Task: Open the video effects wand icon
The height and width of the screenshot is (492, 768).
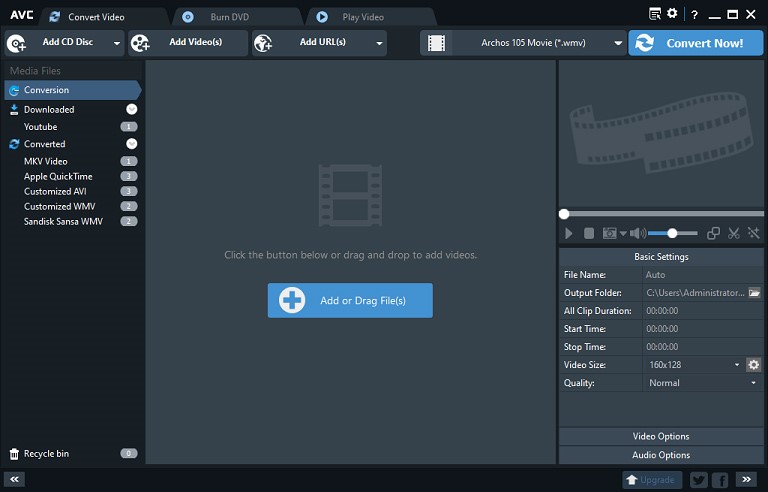Action: tap(753, 233)
